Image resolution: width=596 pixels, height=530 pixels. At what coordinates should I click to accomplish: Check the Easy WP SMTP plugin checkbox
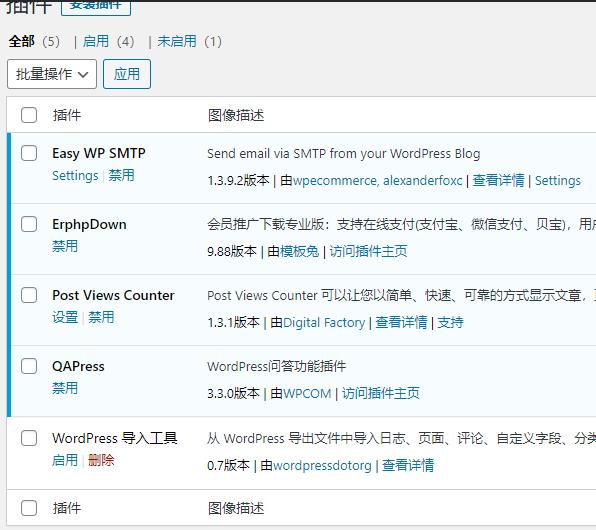pos(29,153)
